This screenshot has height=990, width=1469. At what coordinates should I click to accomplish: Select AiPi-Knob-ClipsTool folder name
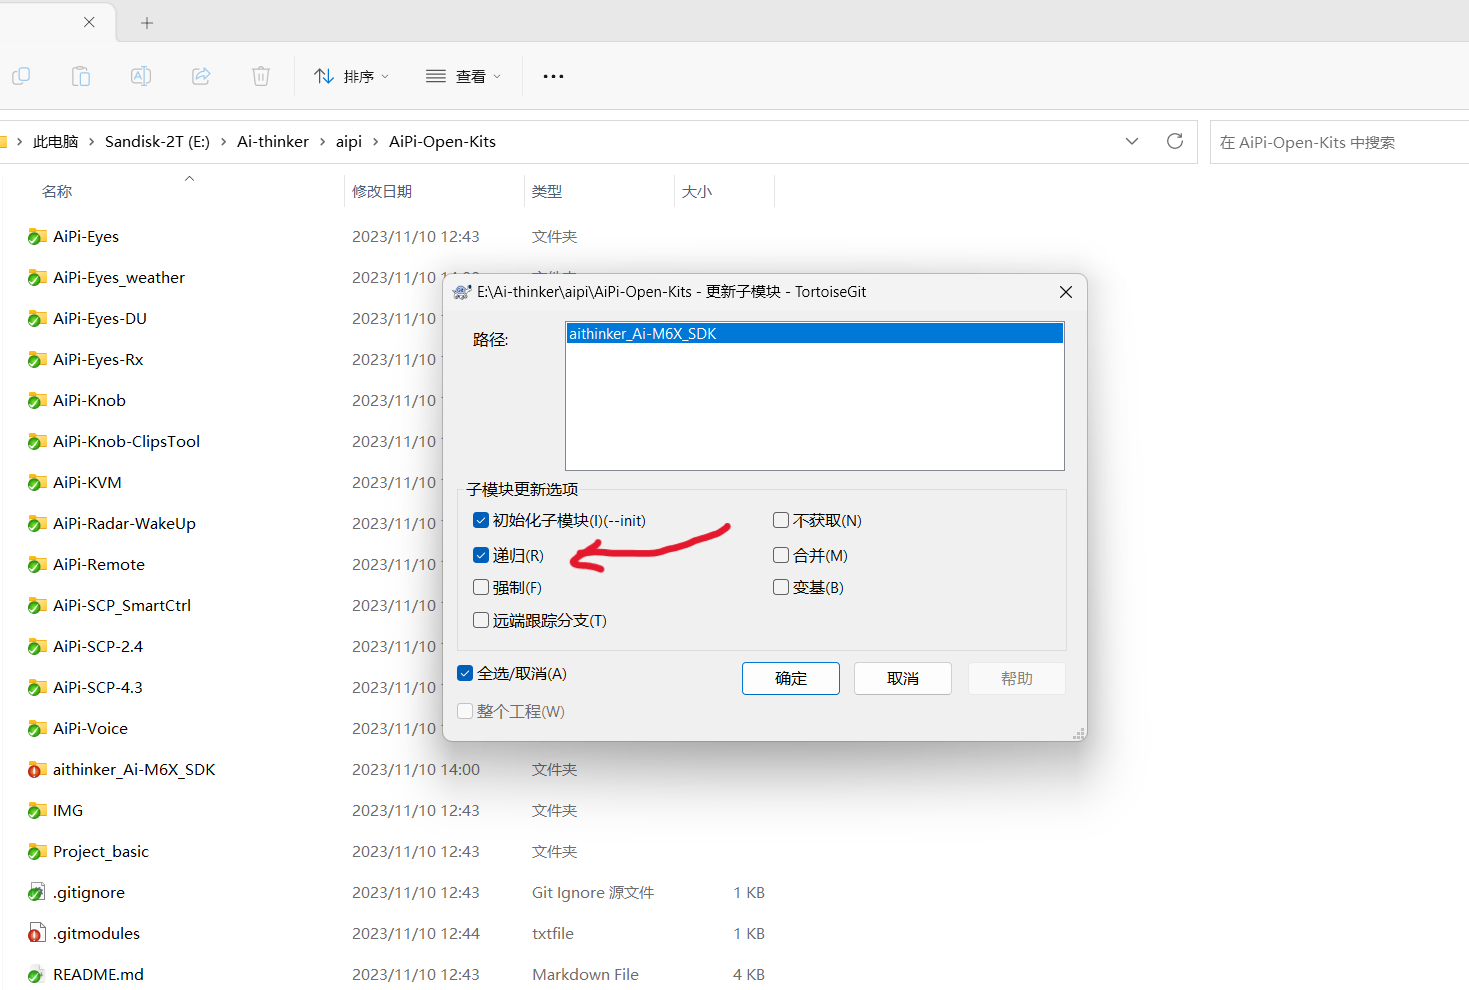126,442
